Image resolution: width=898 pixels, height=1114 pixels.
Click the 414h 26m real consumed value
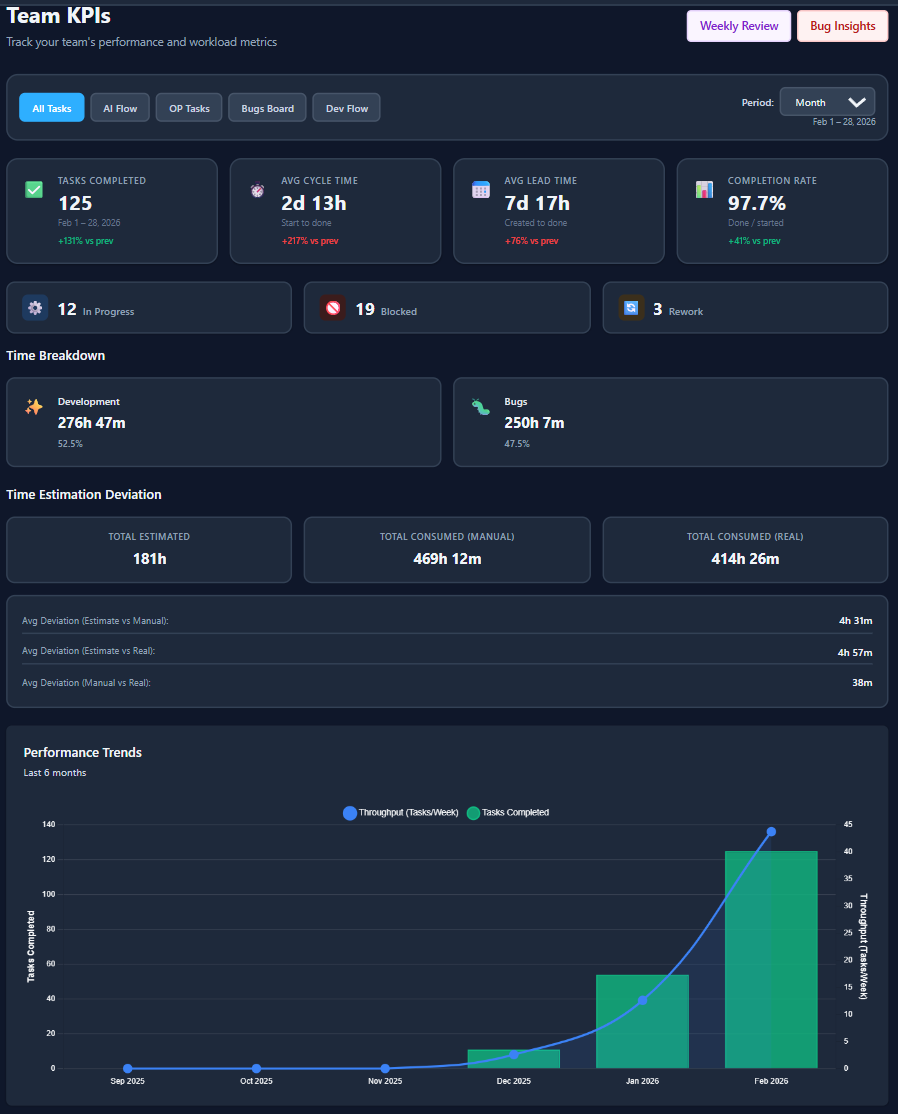pos(745,559)
